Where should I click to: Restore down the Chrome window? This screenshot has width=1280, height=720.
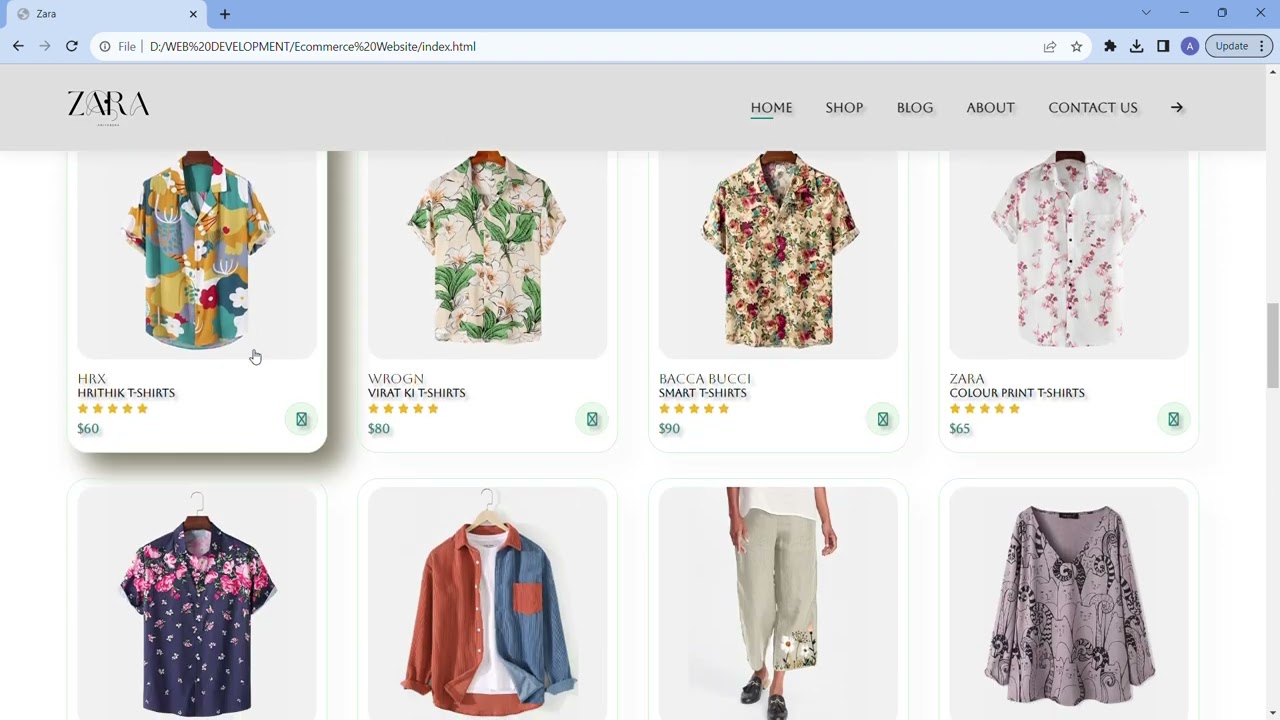[1222, 13]
